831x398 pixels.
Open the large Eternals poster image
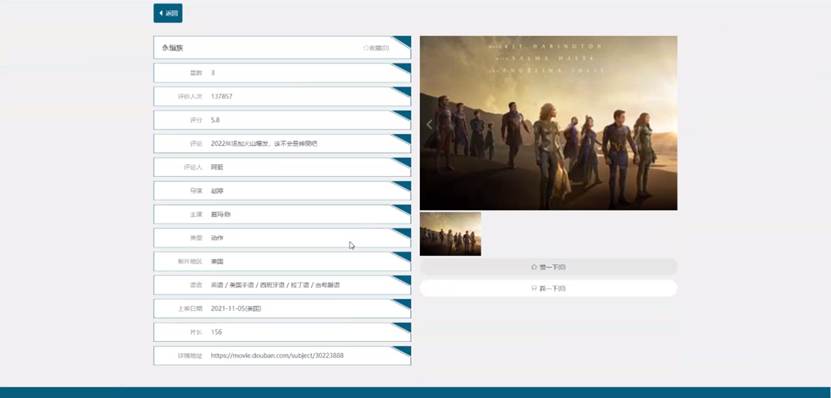[549, 123]
